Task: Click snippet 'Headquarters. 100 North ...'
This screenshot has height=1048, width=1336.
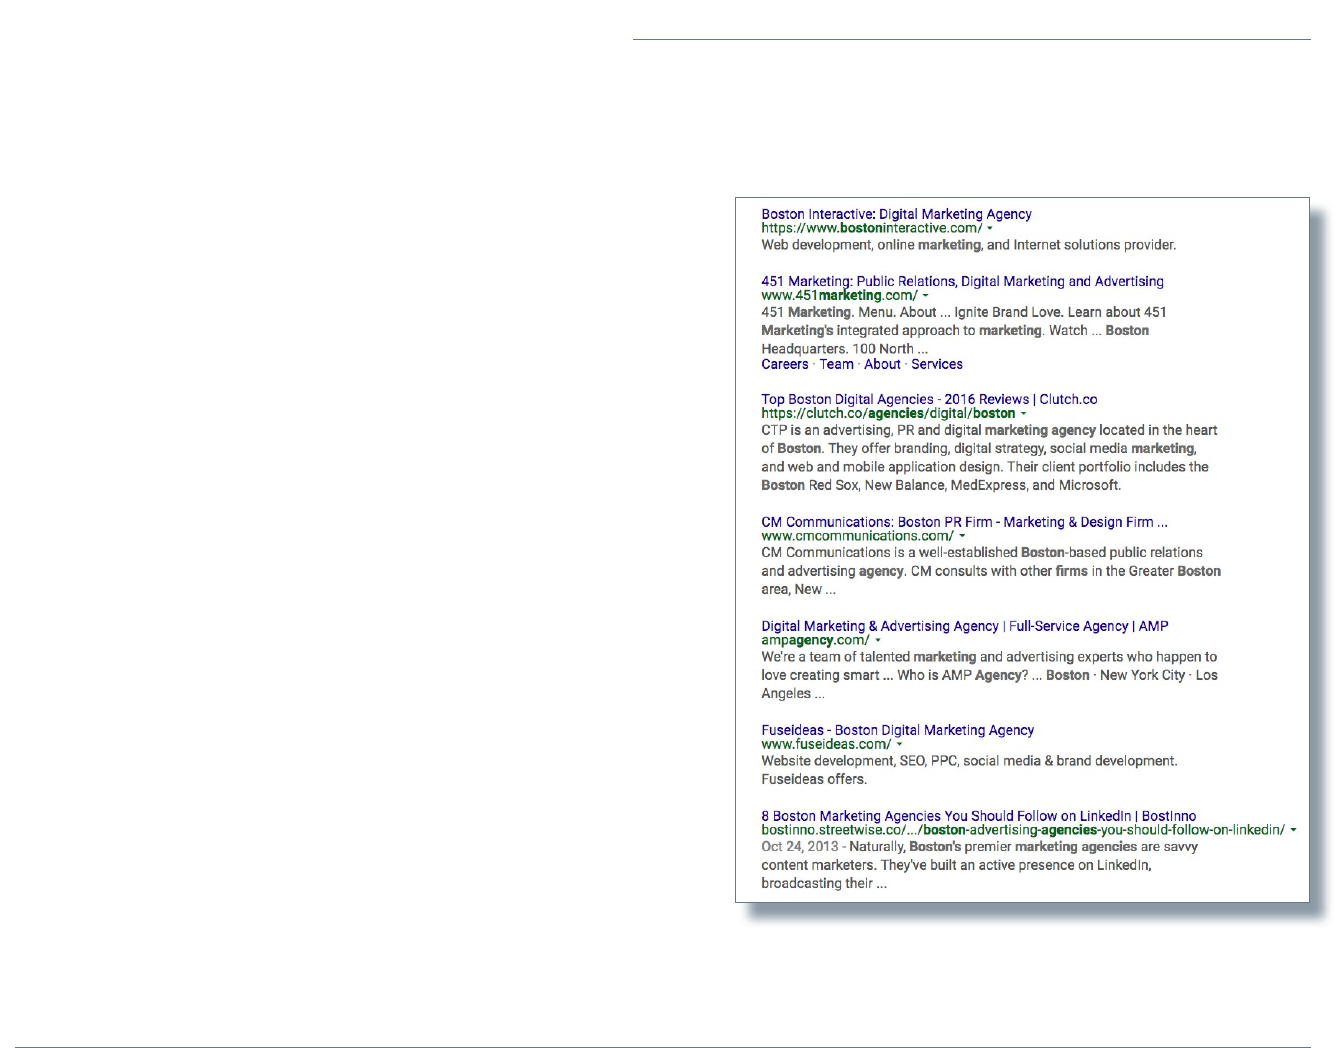Action: (x=845, y=349)
